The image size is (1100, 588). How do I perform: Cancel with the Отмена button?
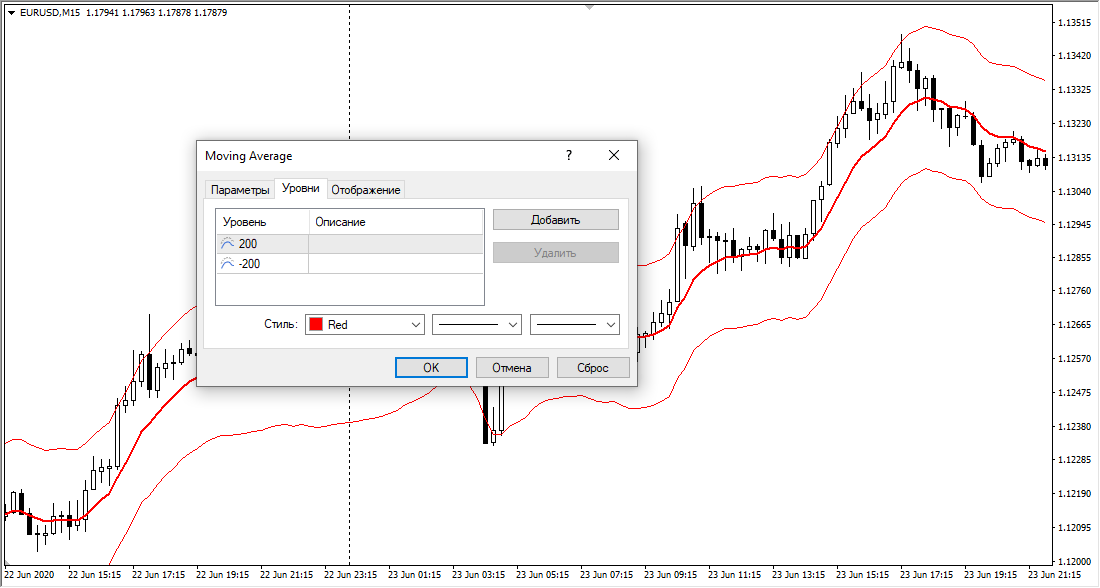pyautogui.click(x=511, y=367)
